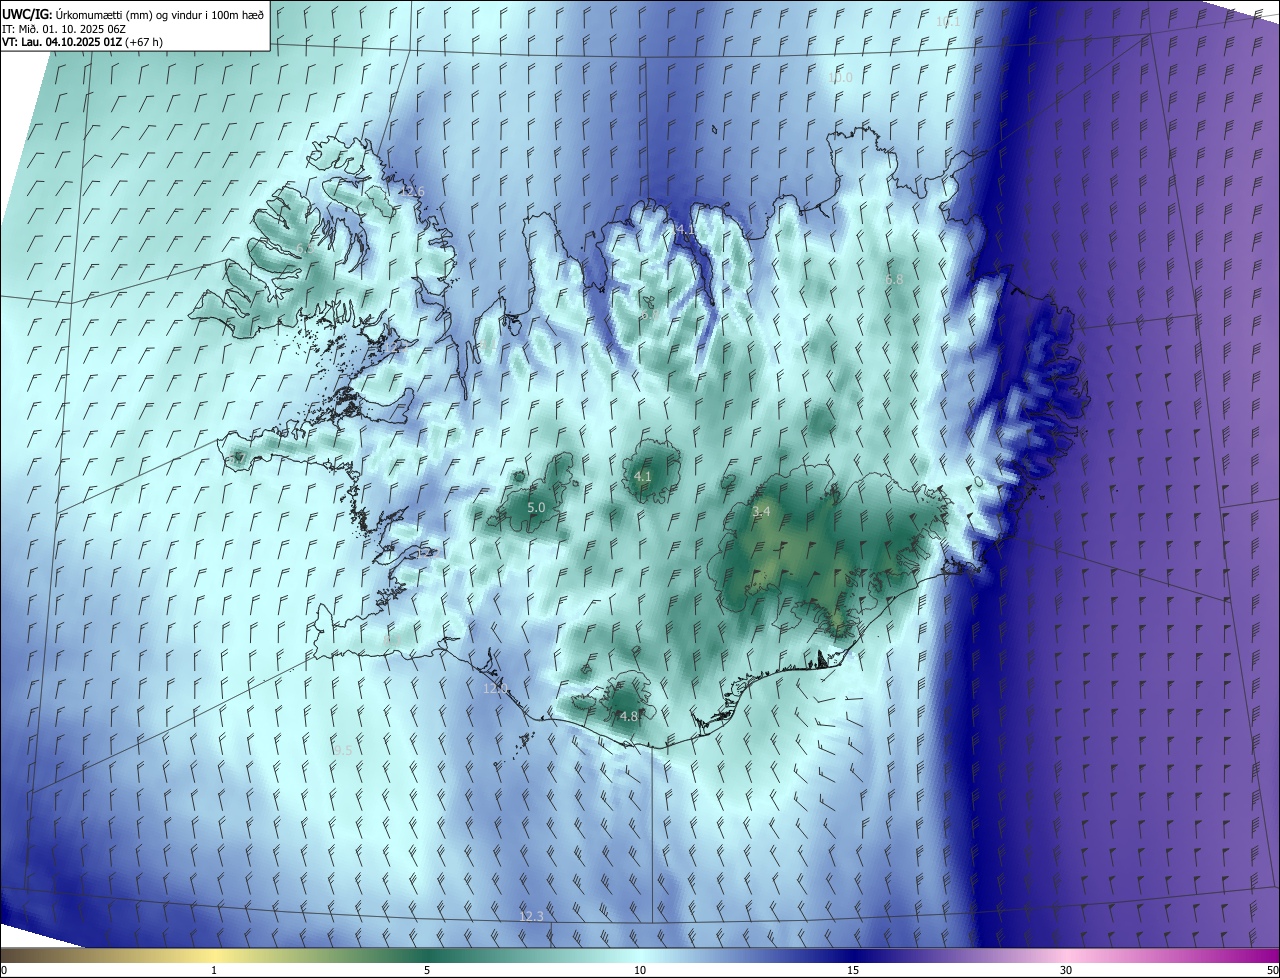Click the 12.3 value label on the map
Screen dimensions: 1280x978
[x=531, y=916]
